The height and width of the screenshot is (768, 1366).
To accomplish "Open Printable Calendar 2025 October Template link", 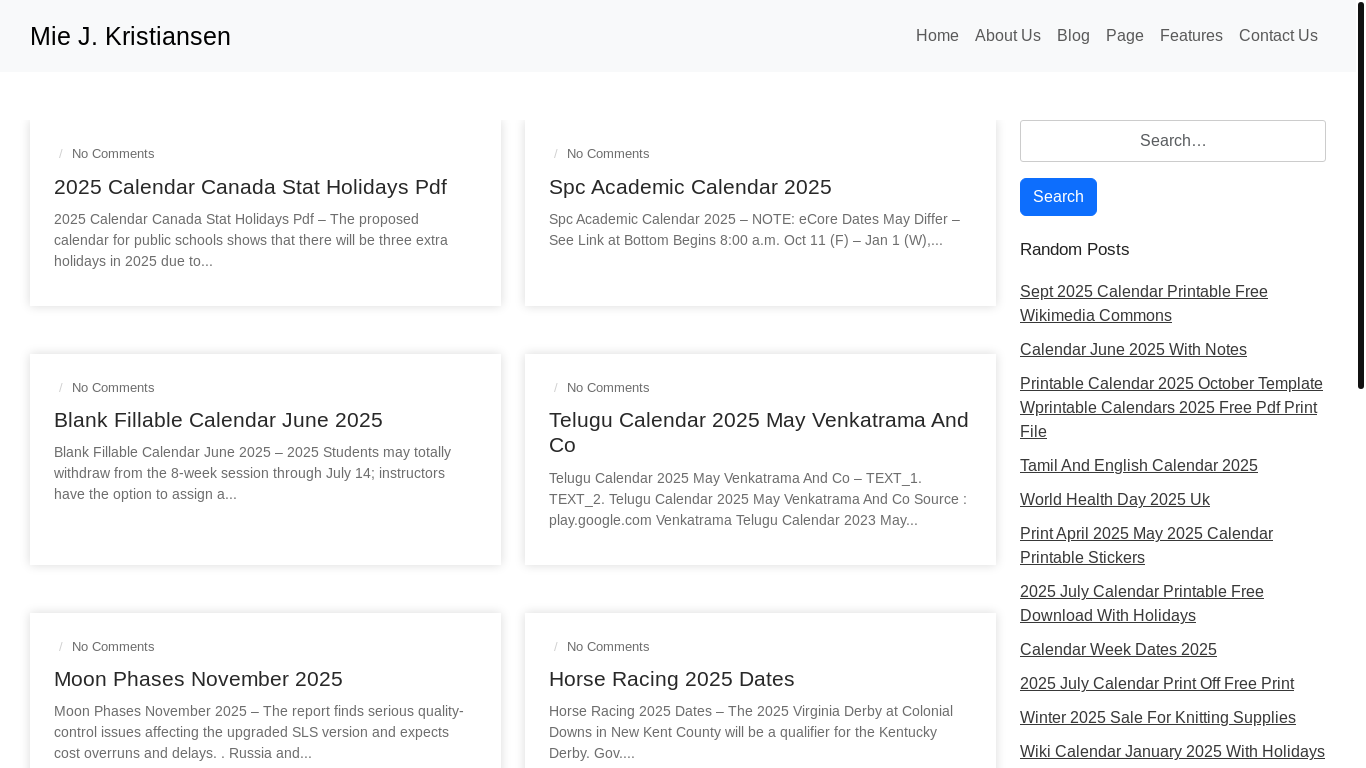I will point(1171,408).
